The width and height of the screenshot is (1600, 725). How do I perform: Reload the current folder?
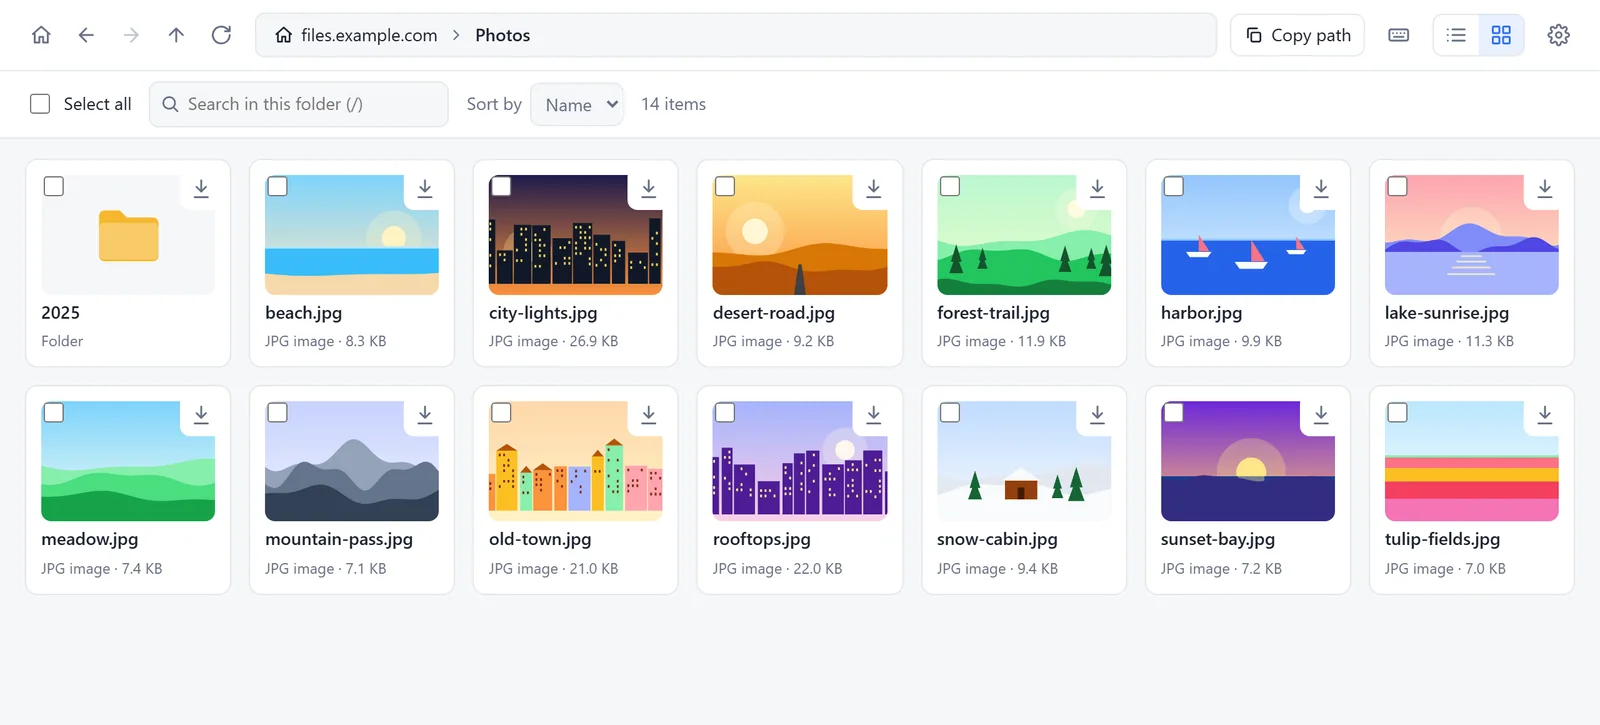tap(221, 35)
